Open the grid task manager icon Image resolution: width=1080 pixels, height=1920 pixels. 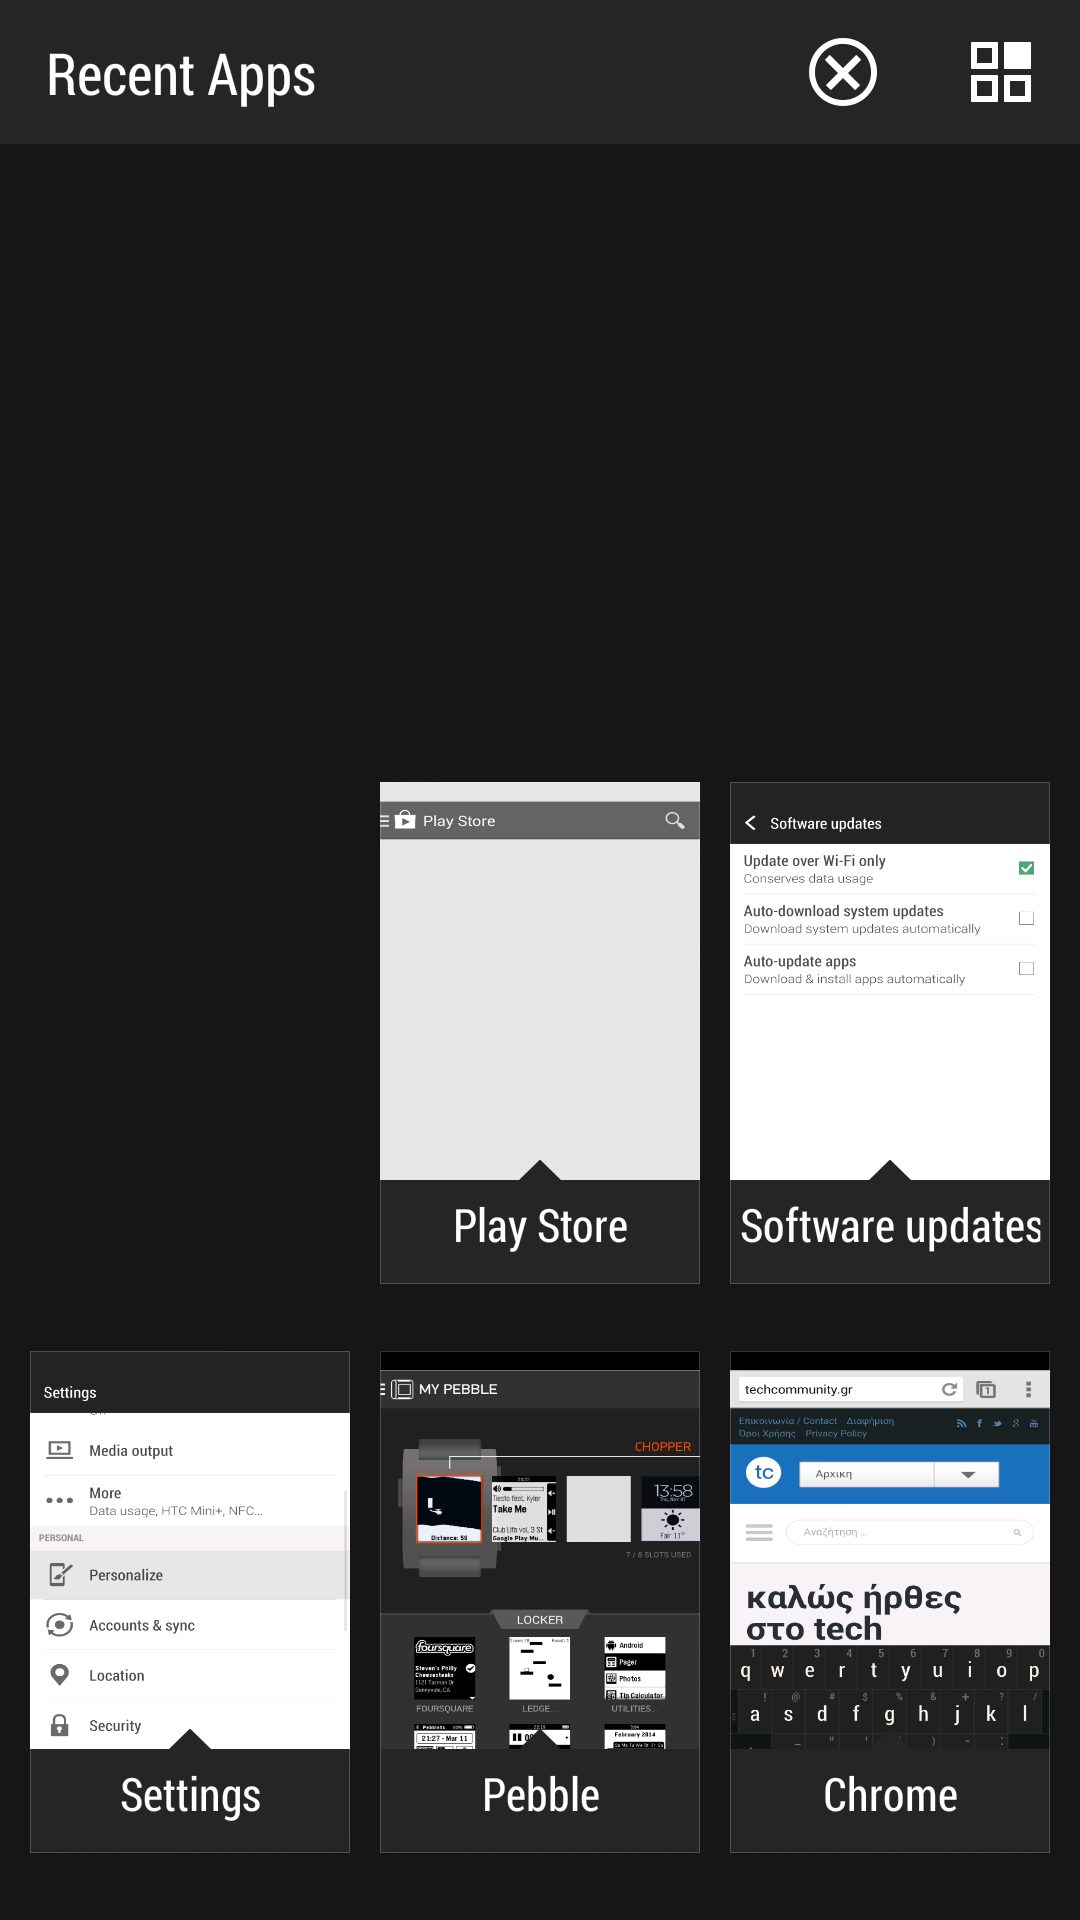(1000, 72)
